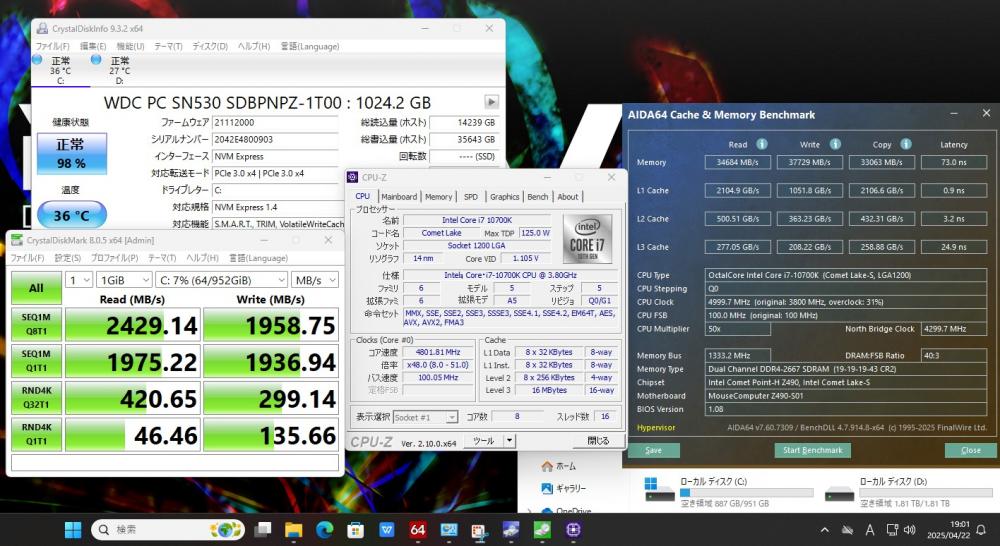Open File Explorer from the taskbar

coord(293,529)
